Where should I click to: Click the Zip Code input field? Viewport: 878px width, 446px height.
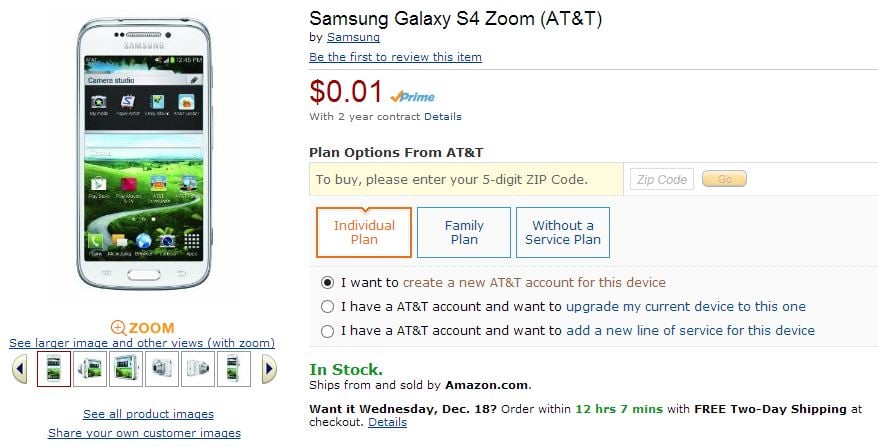660,180
